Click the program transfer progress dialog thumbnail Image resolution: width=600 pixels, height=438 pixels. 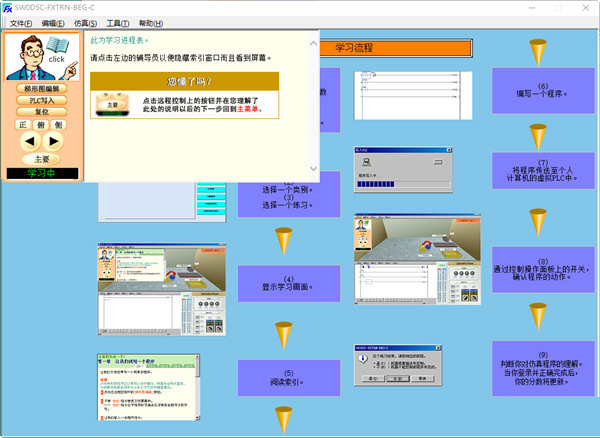[396, 170]
